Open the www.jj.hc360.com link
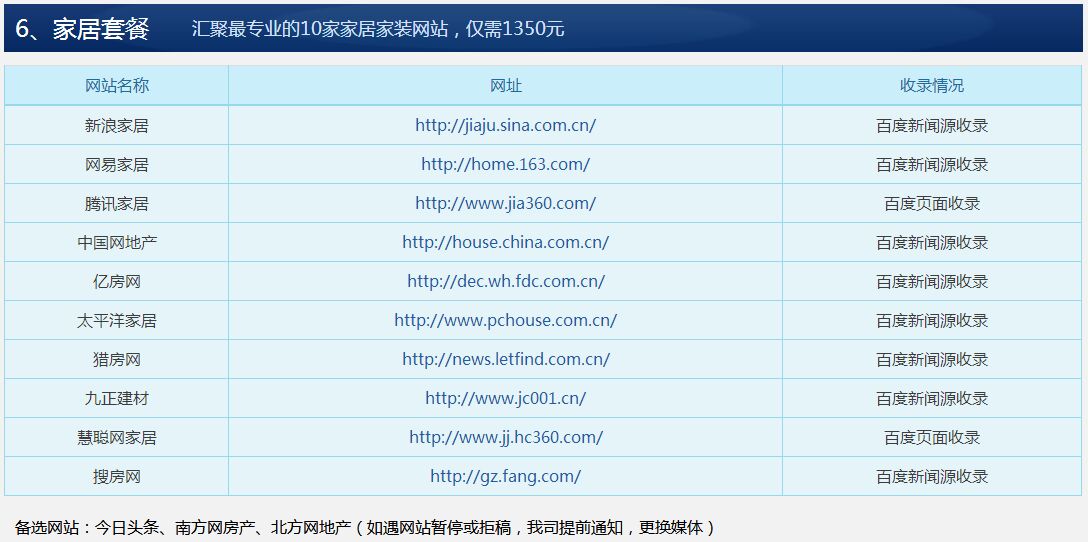Screen dimensions: 1088x542 [x=505, y=437]
